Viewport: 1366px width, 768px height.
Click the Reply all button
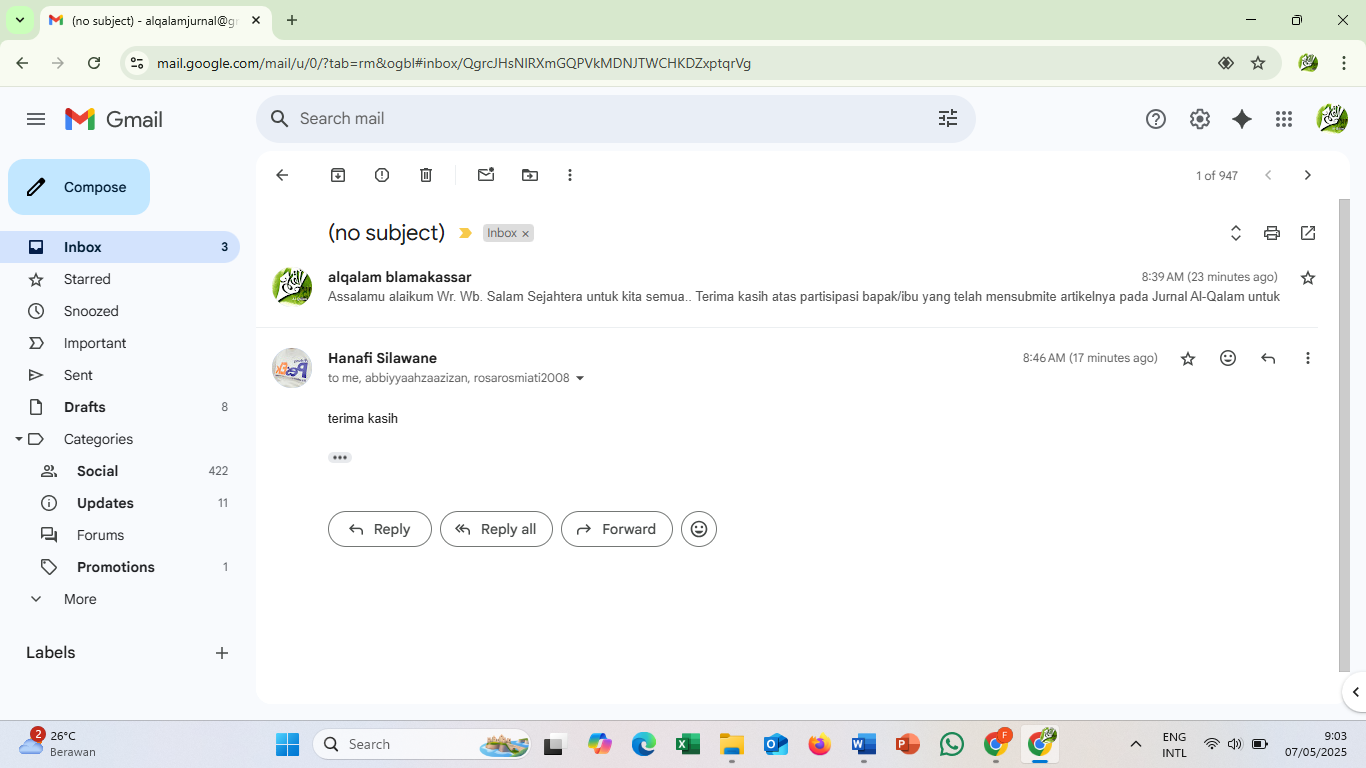(496, 529)
